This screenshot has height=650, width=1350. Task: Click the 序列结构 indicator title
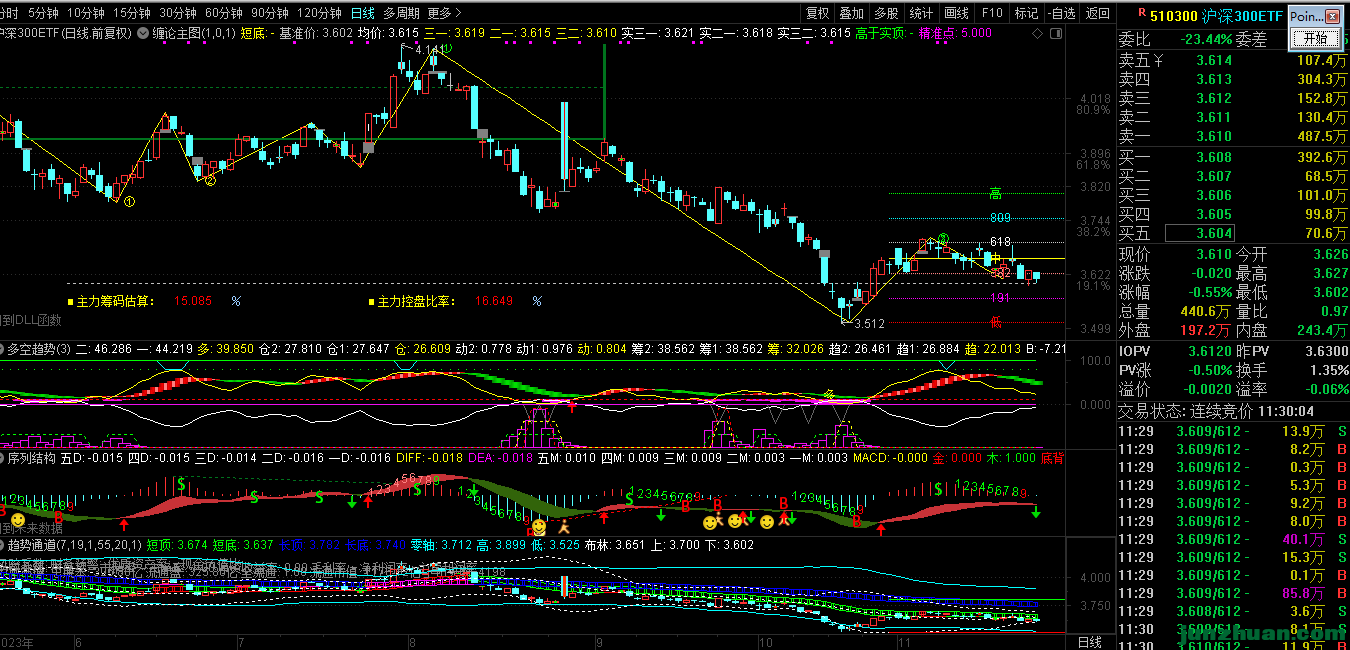(x=31, y=457)
